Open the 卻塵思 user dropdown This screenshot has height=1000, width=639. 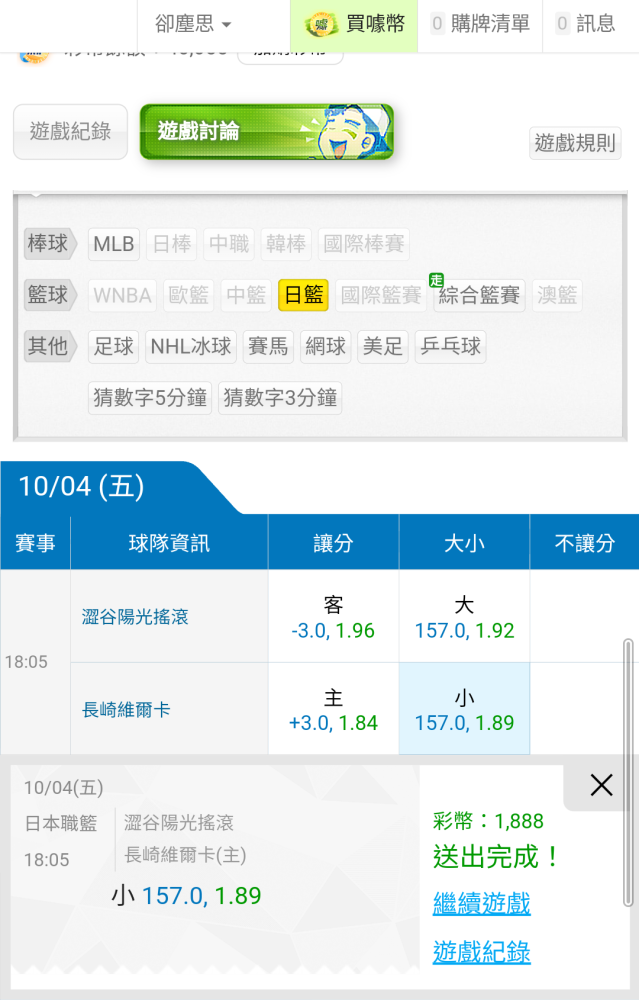pyautogui.click(x=194, y=24)
